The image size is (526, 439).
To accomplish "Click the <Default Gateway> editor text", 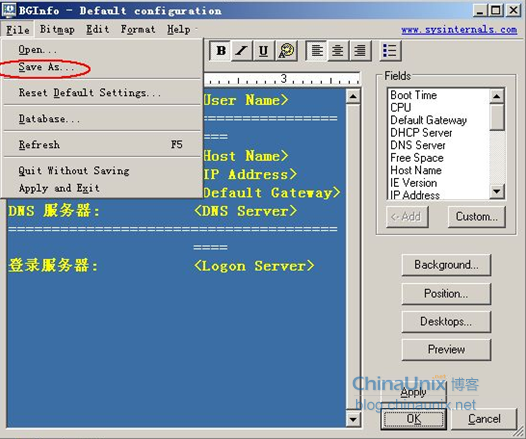I will click(x=272, y=193).
